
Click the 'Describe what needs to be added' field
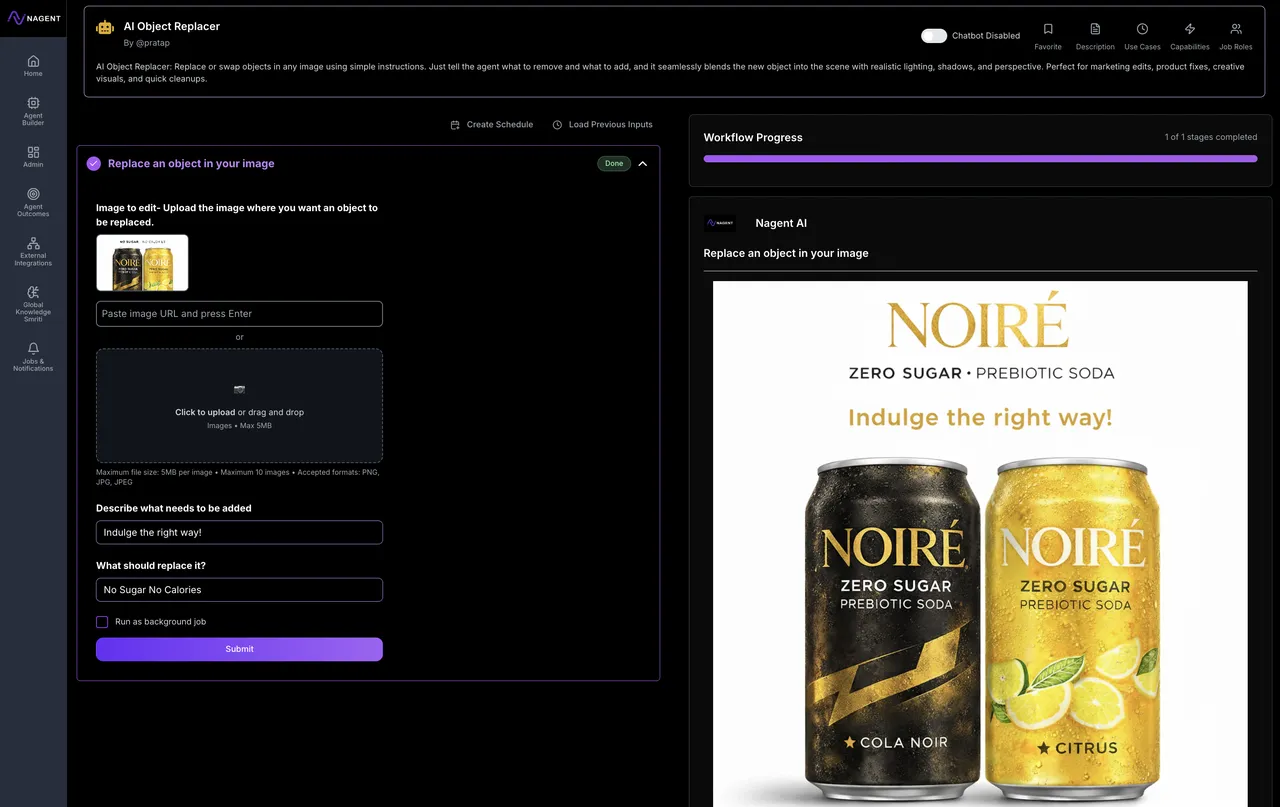239,533
